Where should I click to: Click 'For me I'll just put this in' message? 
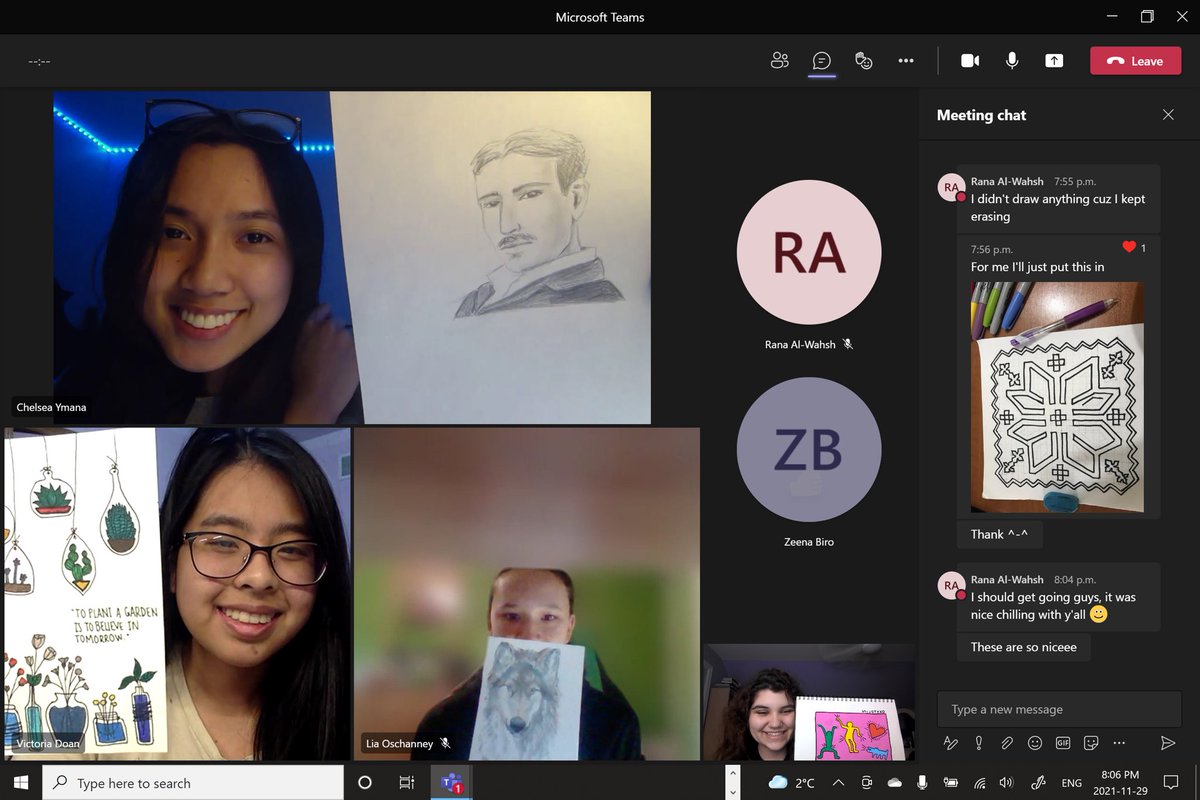[1037, 267]
